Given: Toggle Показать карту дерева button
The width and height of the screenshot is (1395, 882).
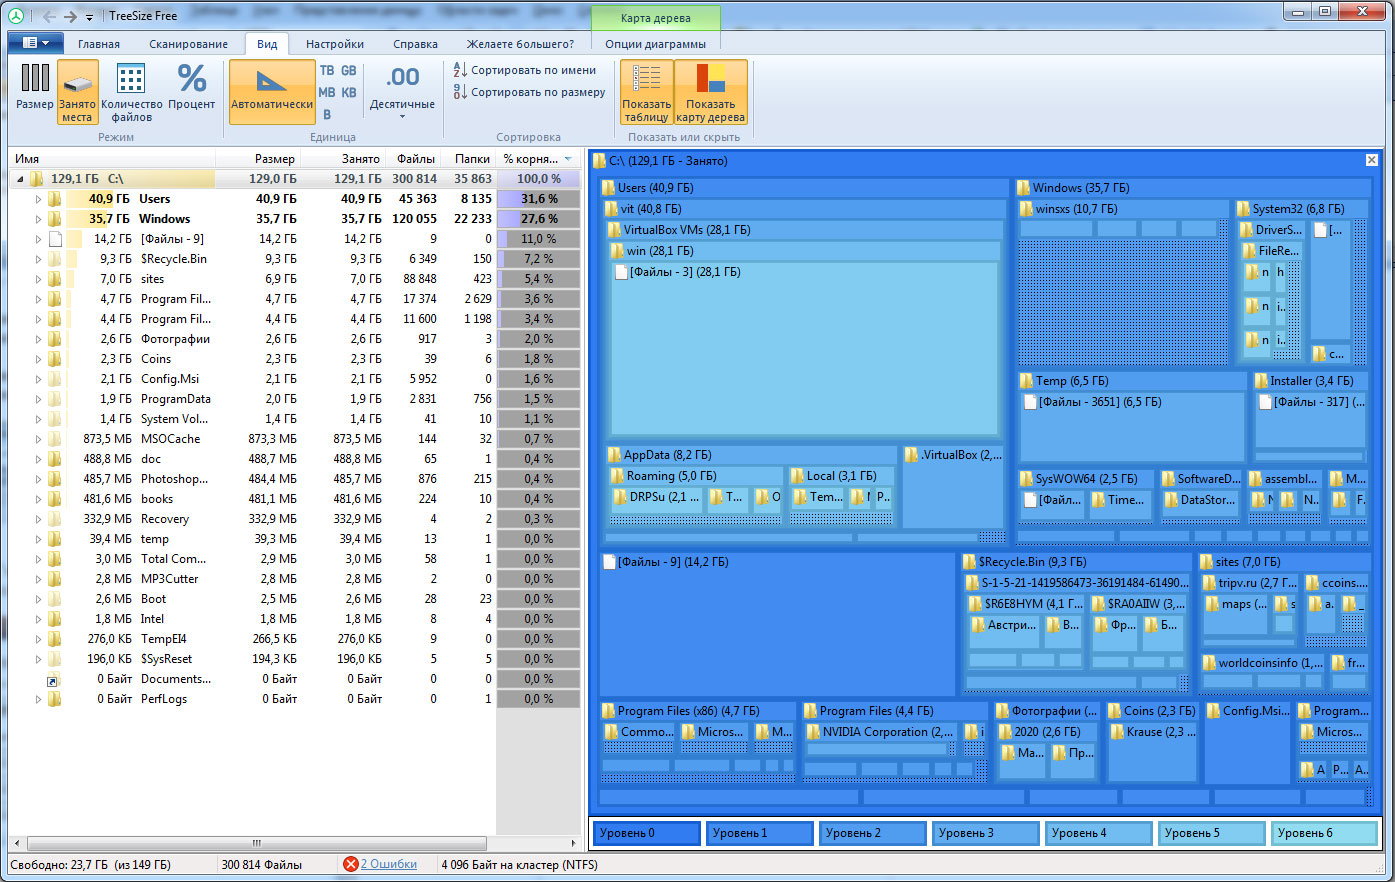Looking at the screenshot, I should pyautogui.click(x=711, y=91).
